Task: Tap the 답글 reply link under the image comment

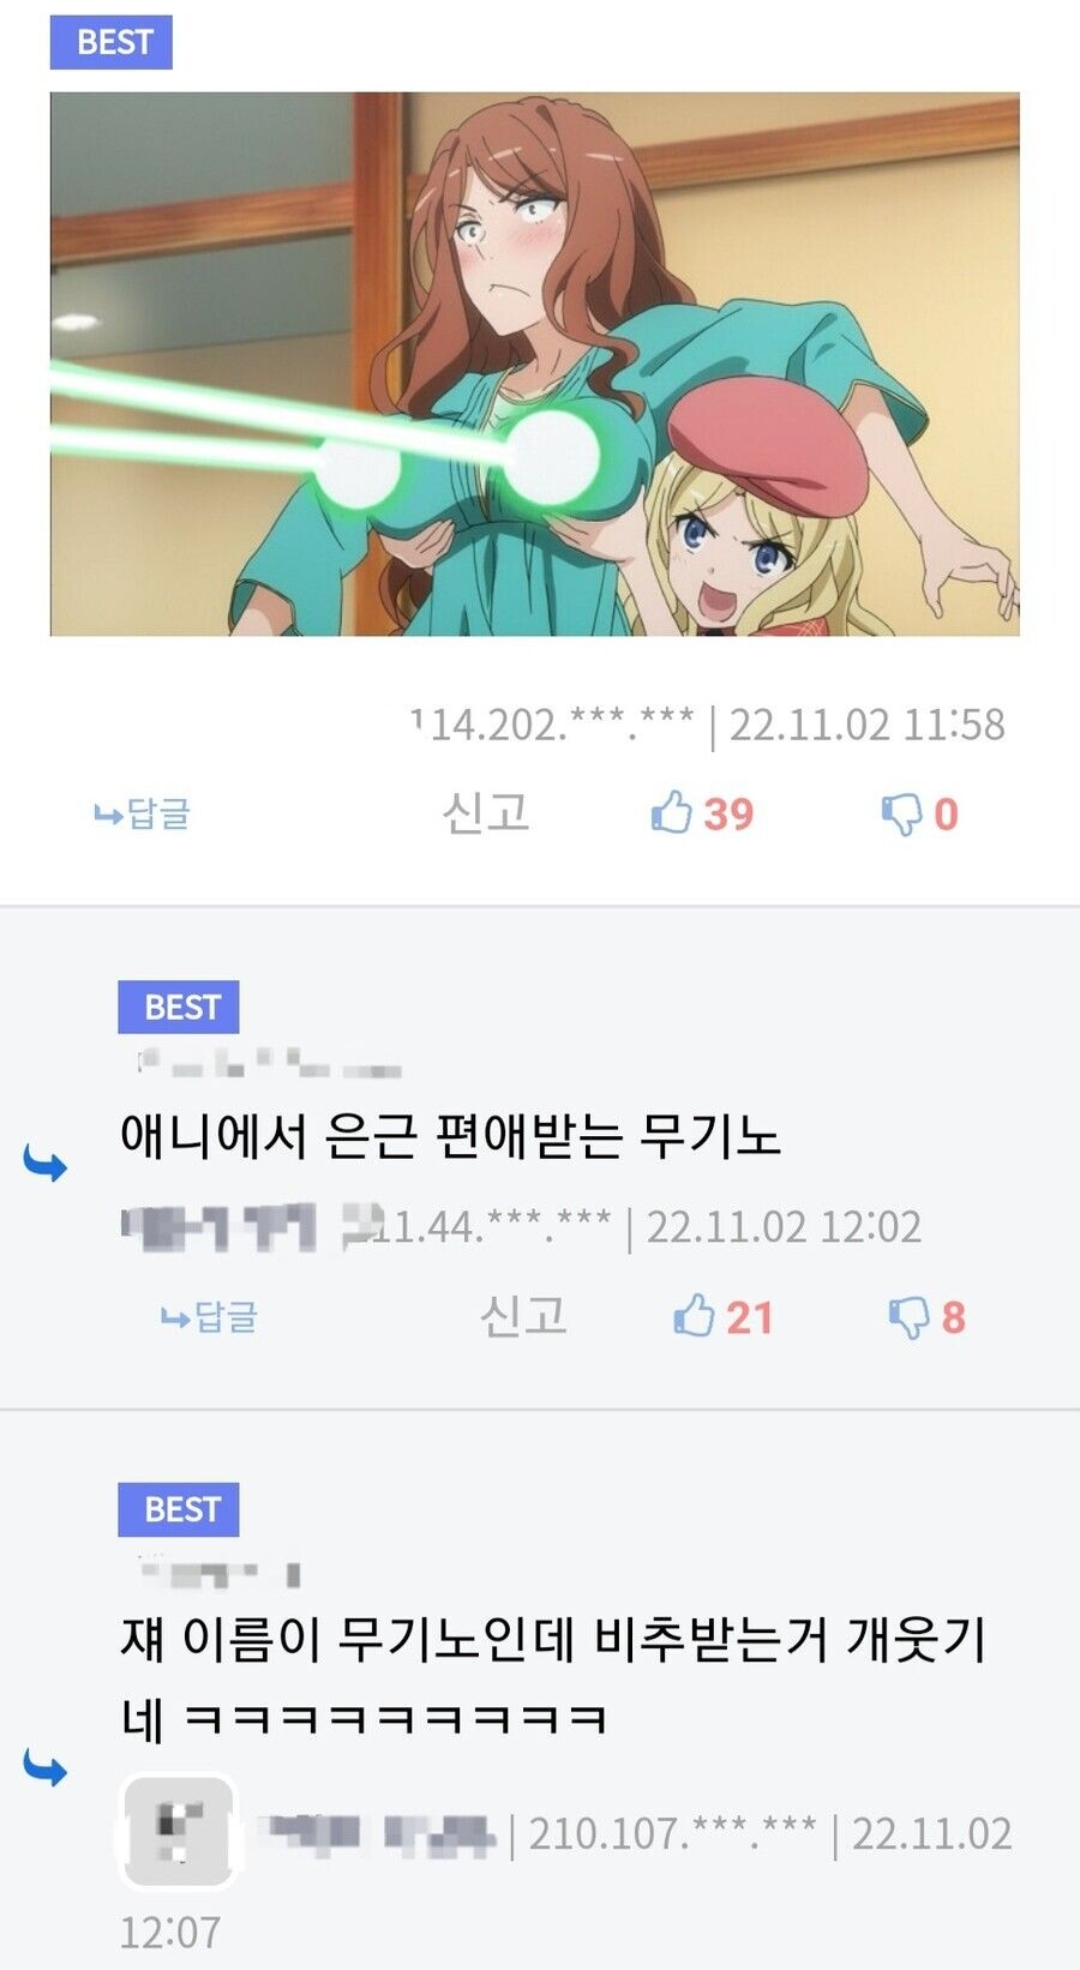Action: pyautogui.click(x=141, y=813)
